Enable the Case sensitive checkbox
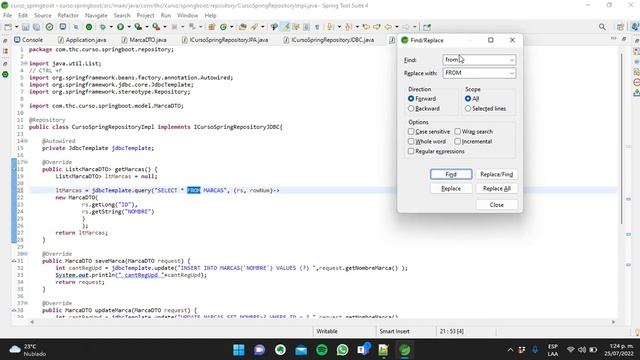 pos(411,131)
